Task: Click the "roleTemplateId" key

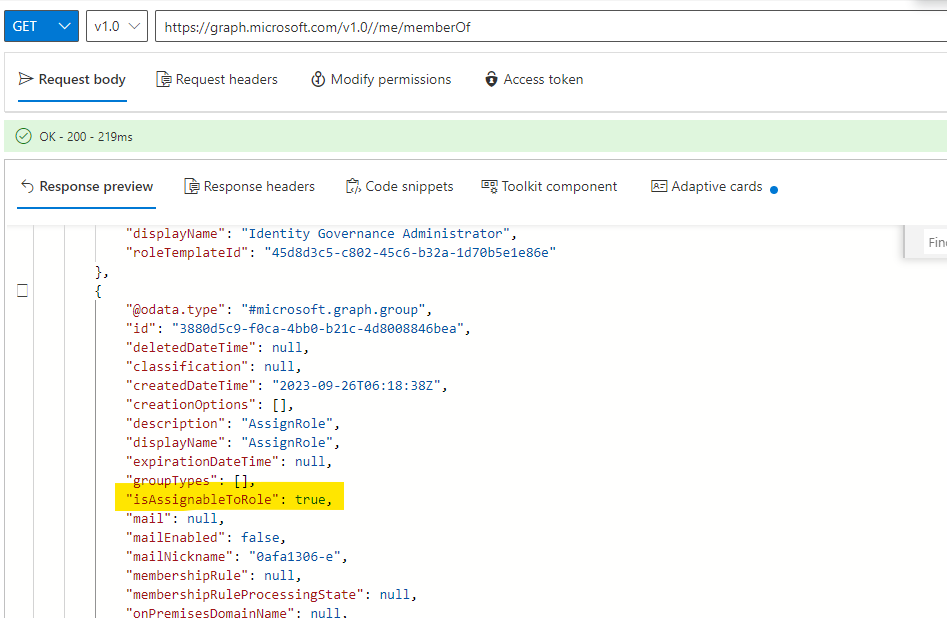Action: 187,253
